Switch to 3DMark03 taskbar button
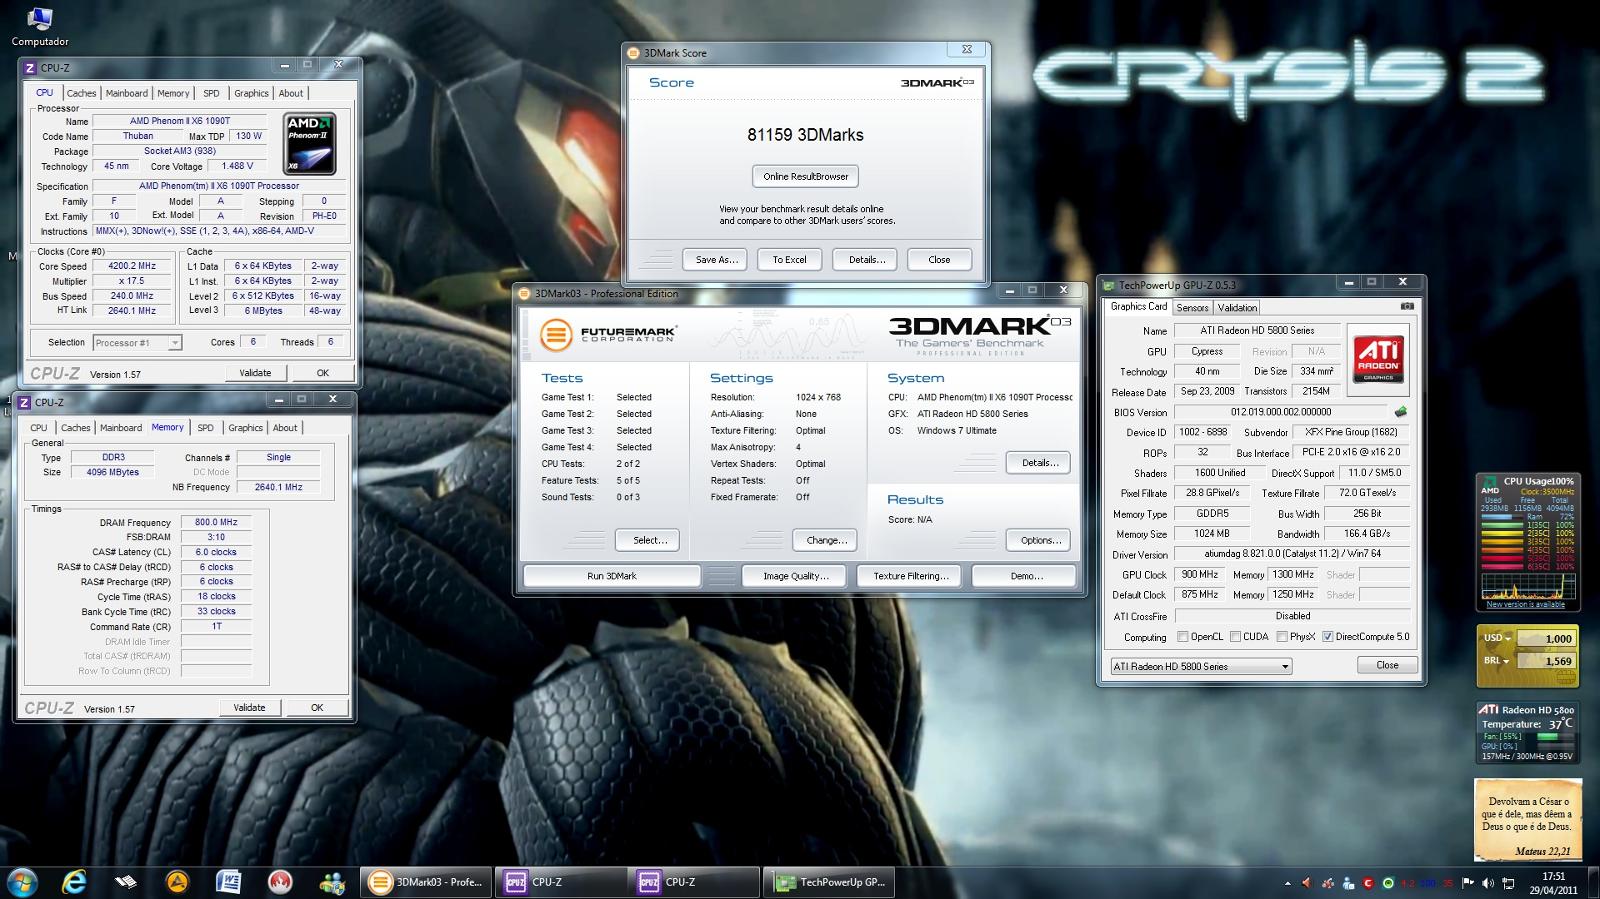Screen dimensions: 1600x899 (425, 882)
